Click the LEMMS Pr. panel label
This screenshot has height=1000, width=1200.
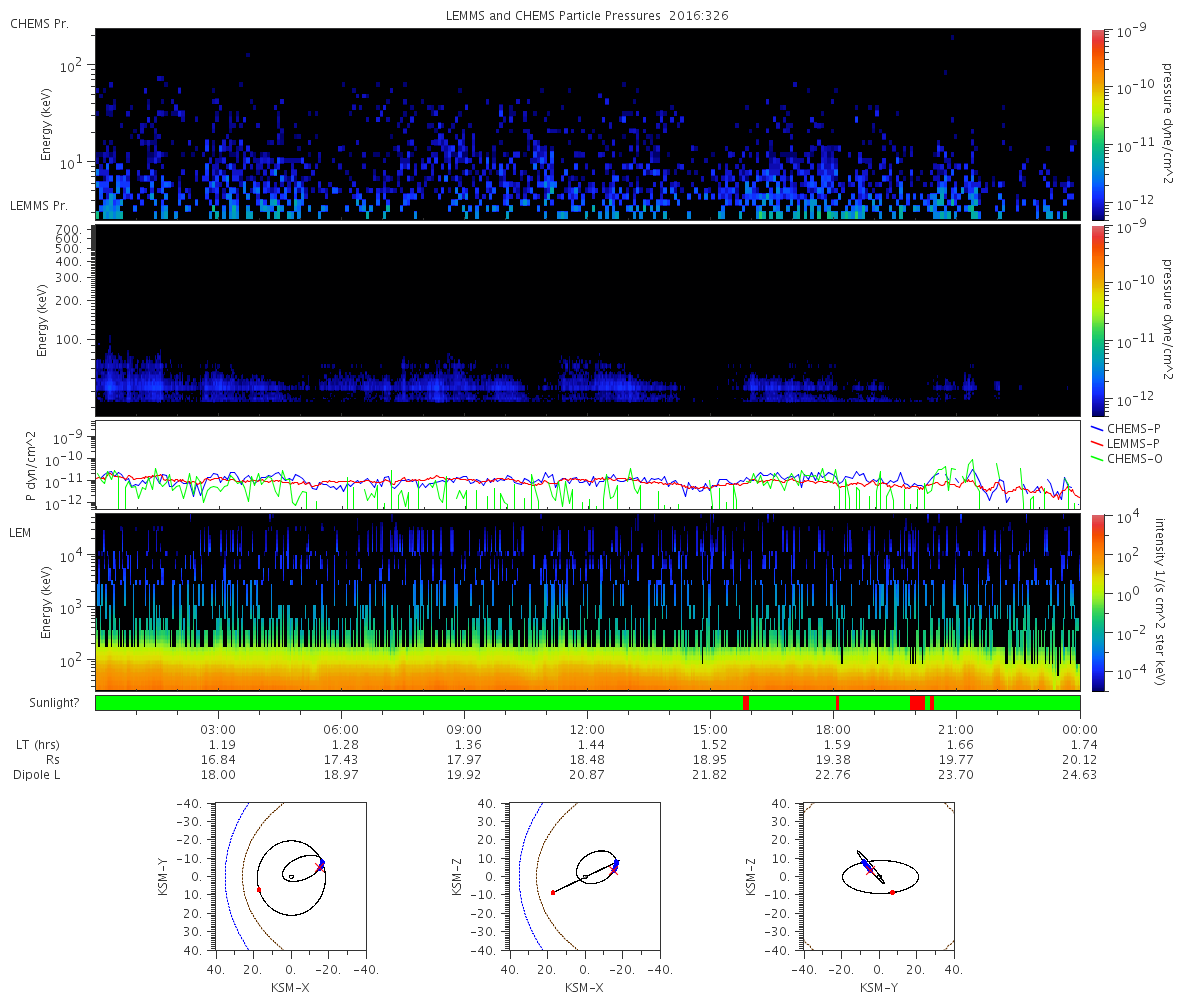click(39, 206)
